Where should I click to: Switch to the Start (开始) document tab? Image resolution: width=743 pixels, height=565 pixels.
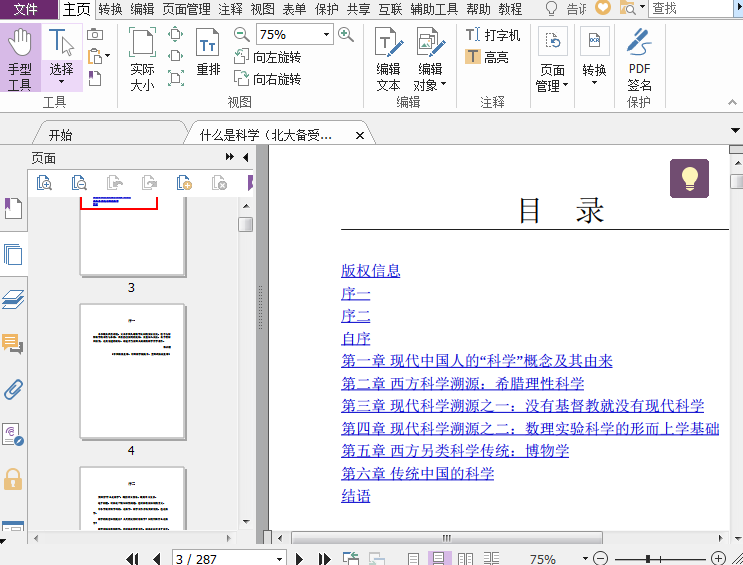tap(61, 135)
